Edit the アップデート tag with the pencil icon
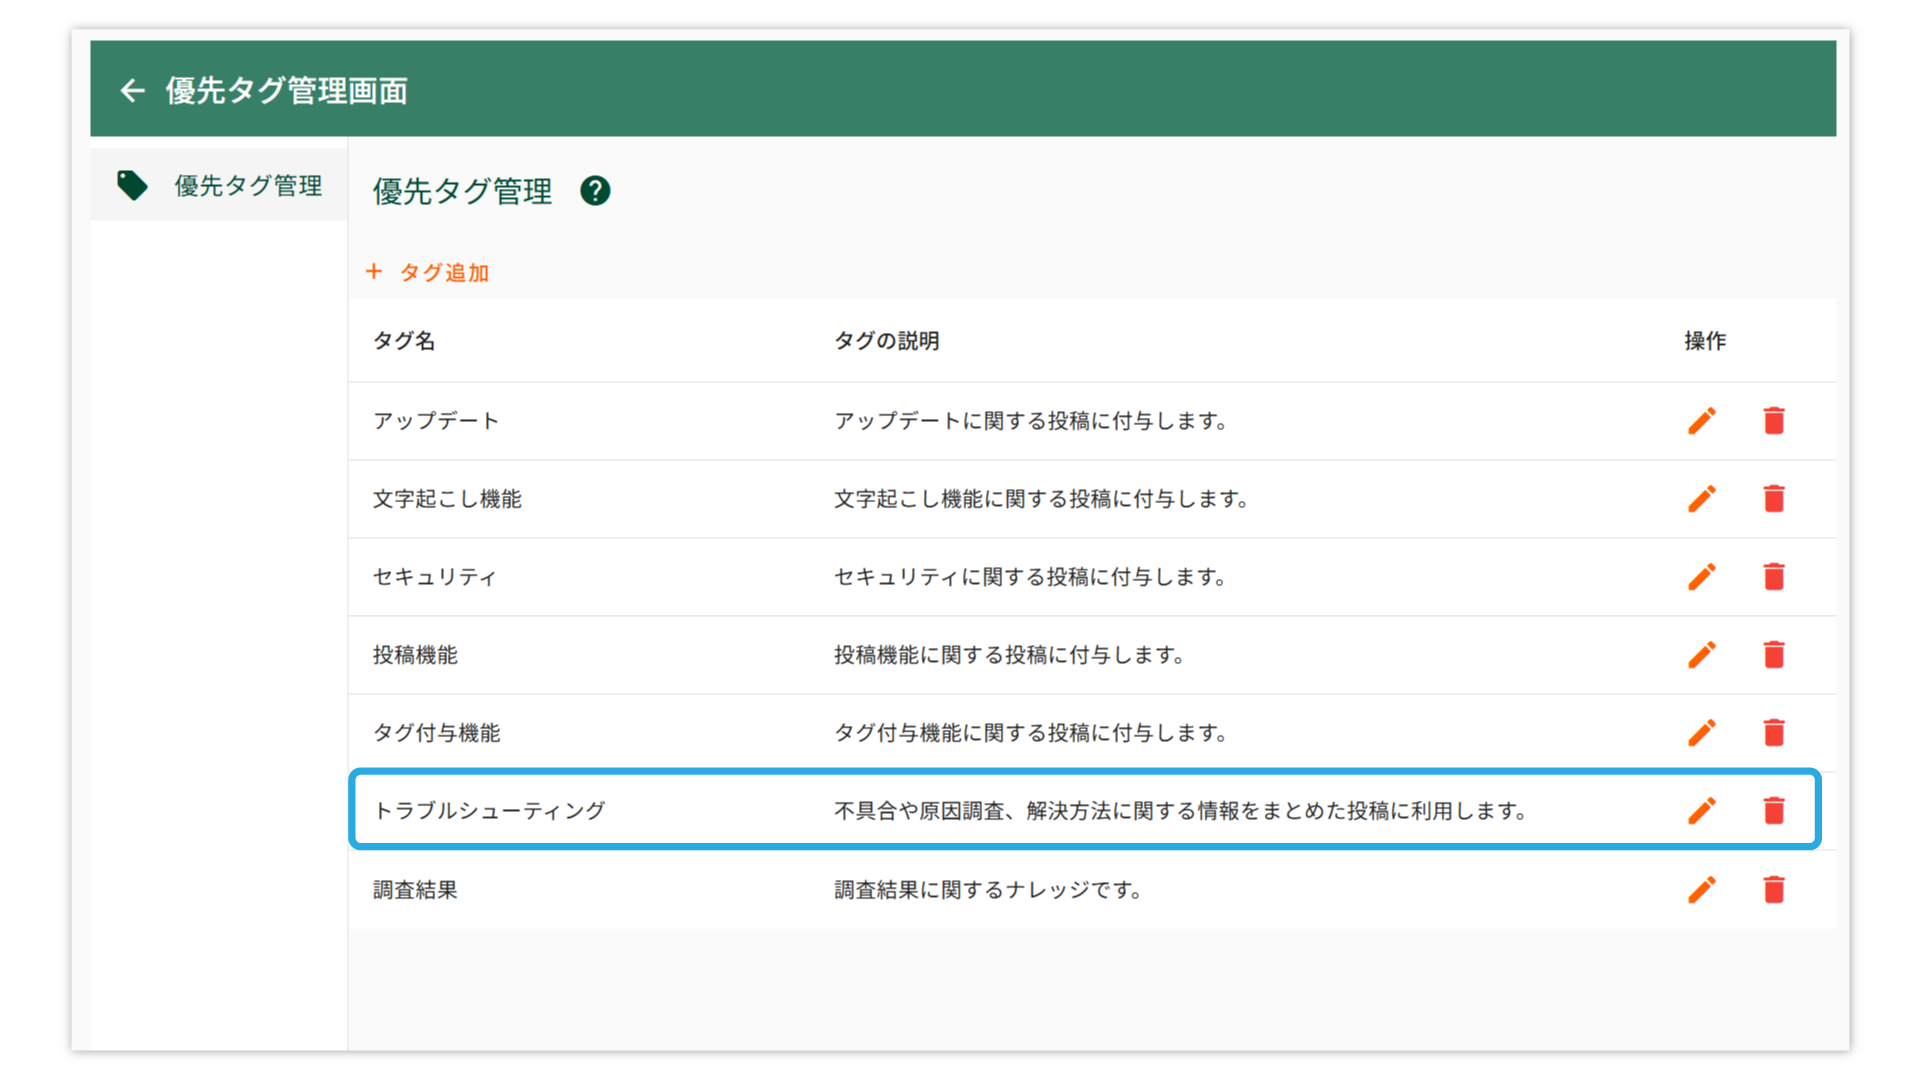This screenshot has width=1920, height=1080. click(1702, 421)
